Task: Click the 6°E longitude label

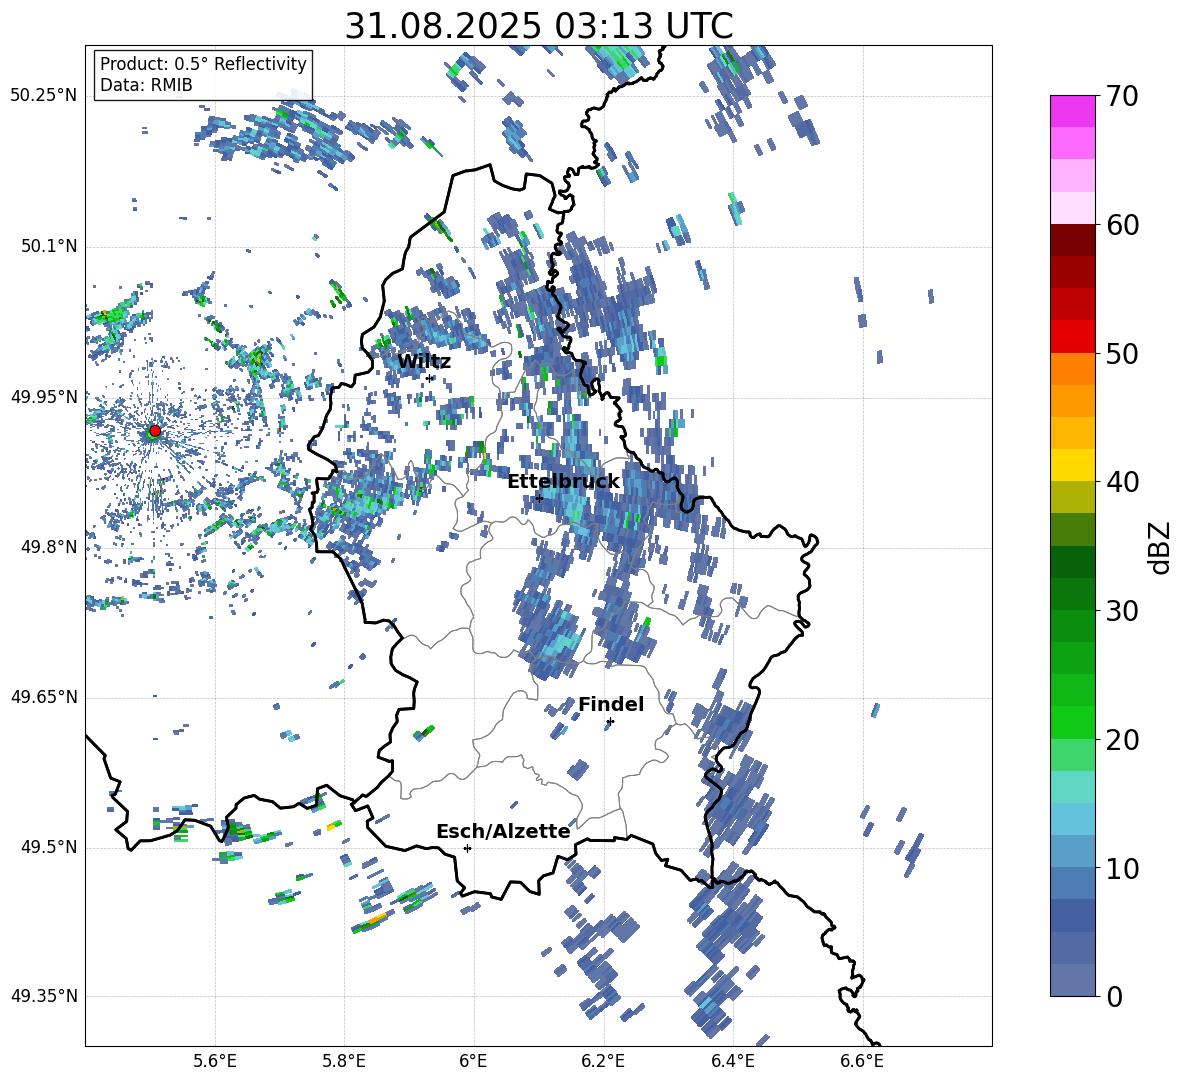Action: [x=473, y=1061]
